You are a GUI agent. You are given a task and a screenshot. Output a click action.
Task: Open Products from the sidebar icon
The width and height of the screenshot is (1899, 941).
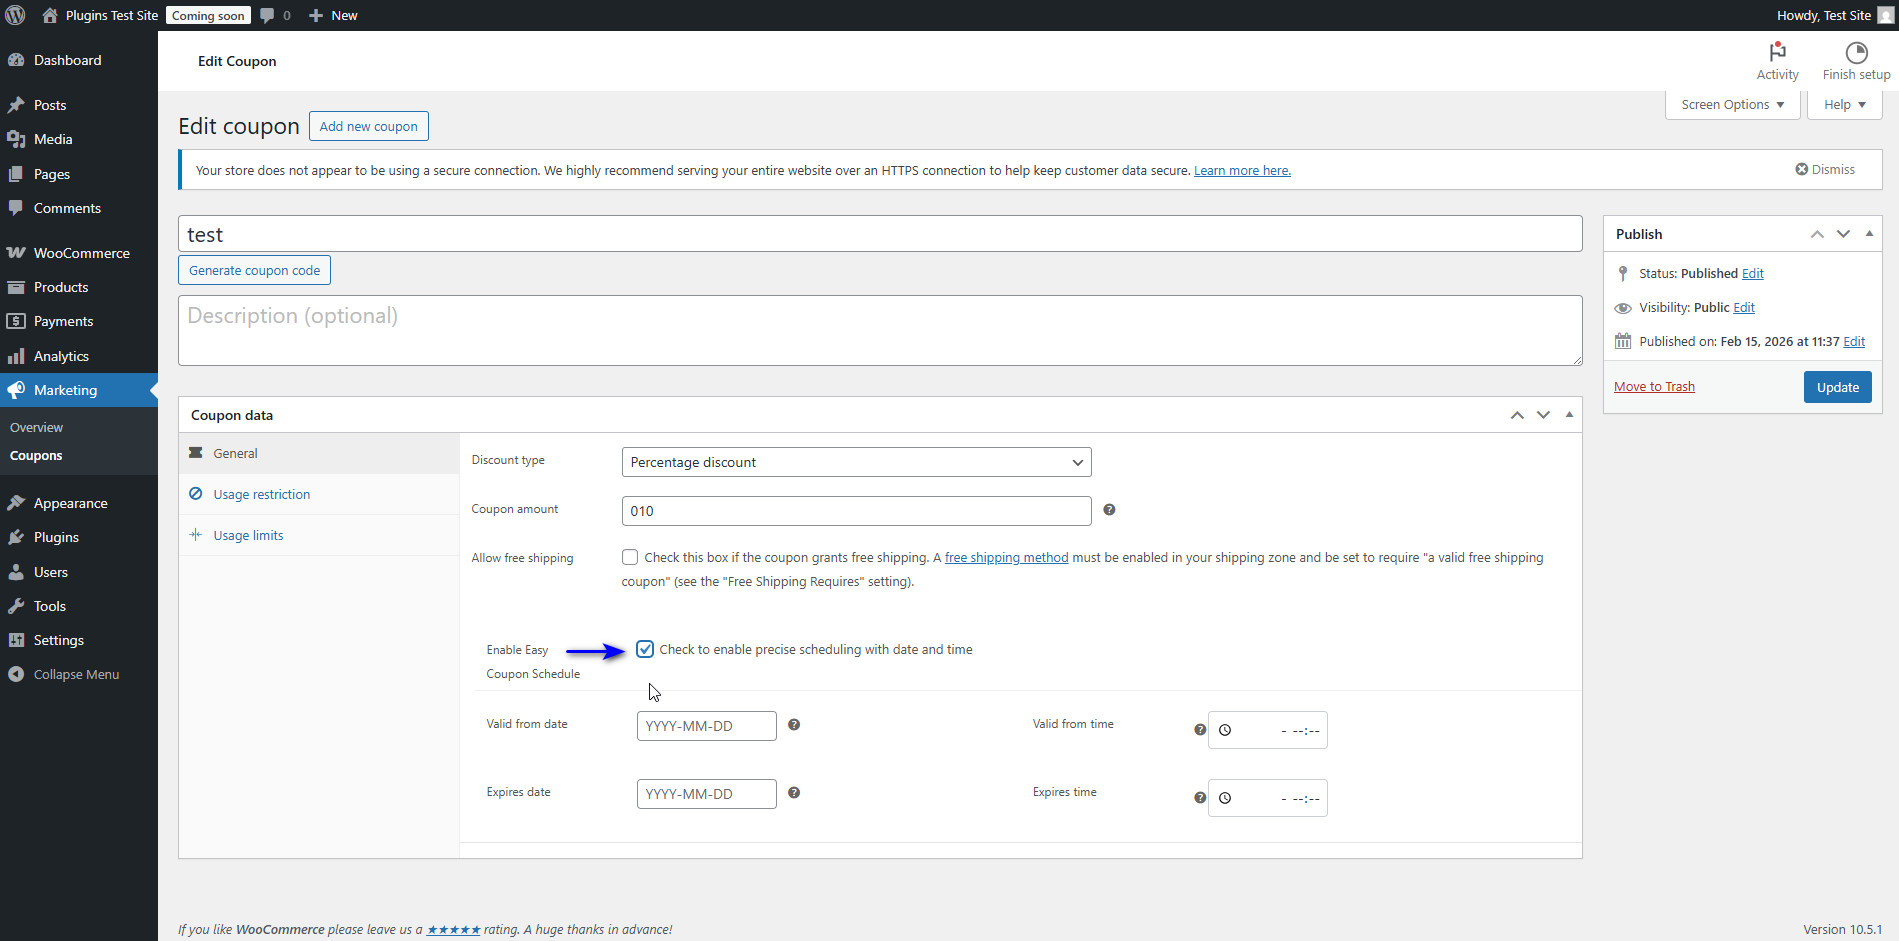tap(16, 287)
